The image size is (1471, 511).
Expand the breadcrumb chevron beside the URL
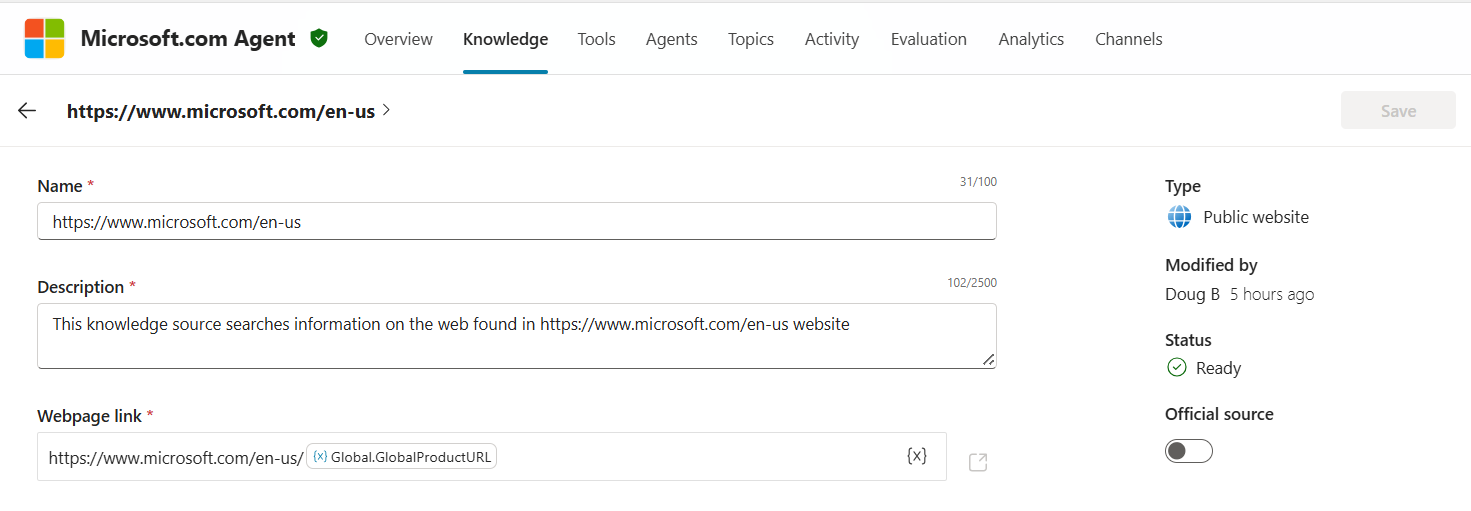coord(386,111)
